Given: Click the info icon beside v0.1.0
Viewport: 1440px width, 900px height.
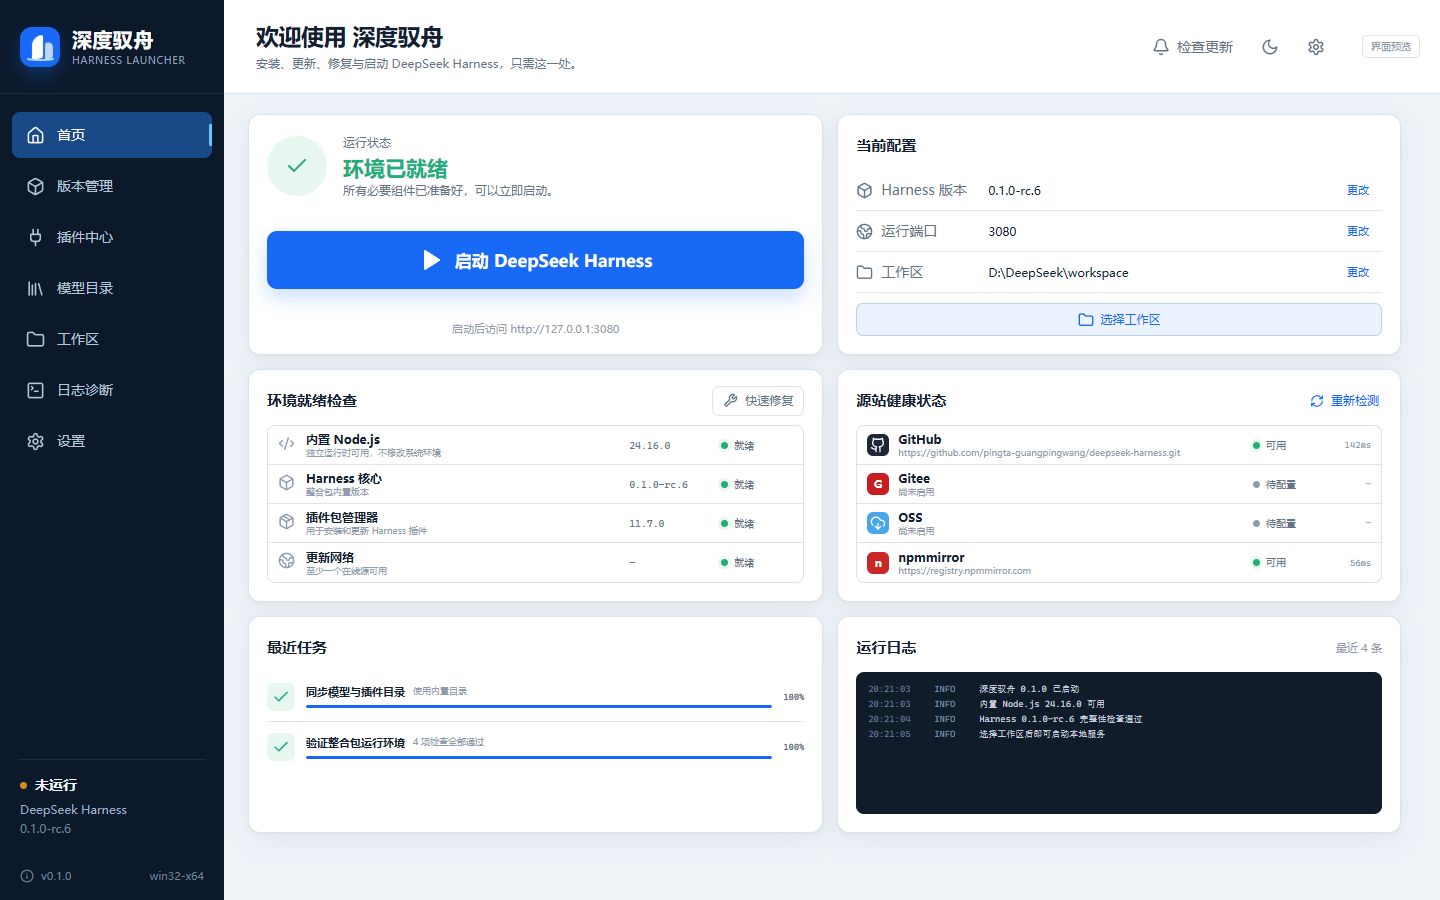Looking at the screenshot, I should pos(27,876).
